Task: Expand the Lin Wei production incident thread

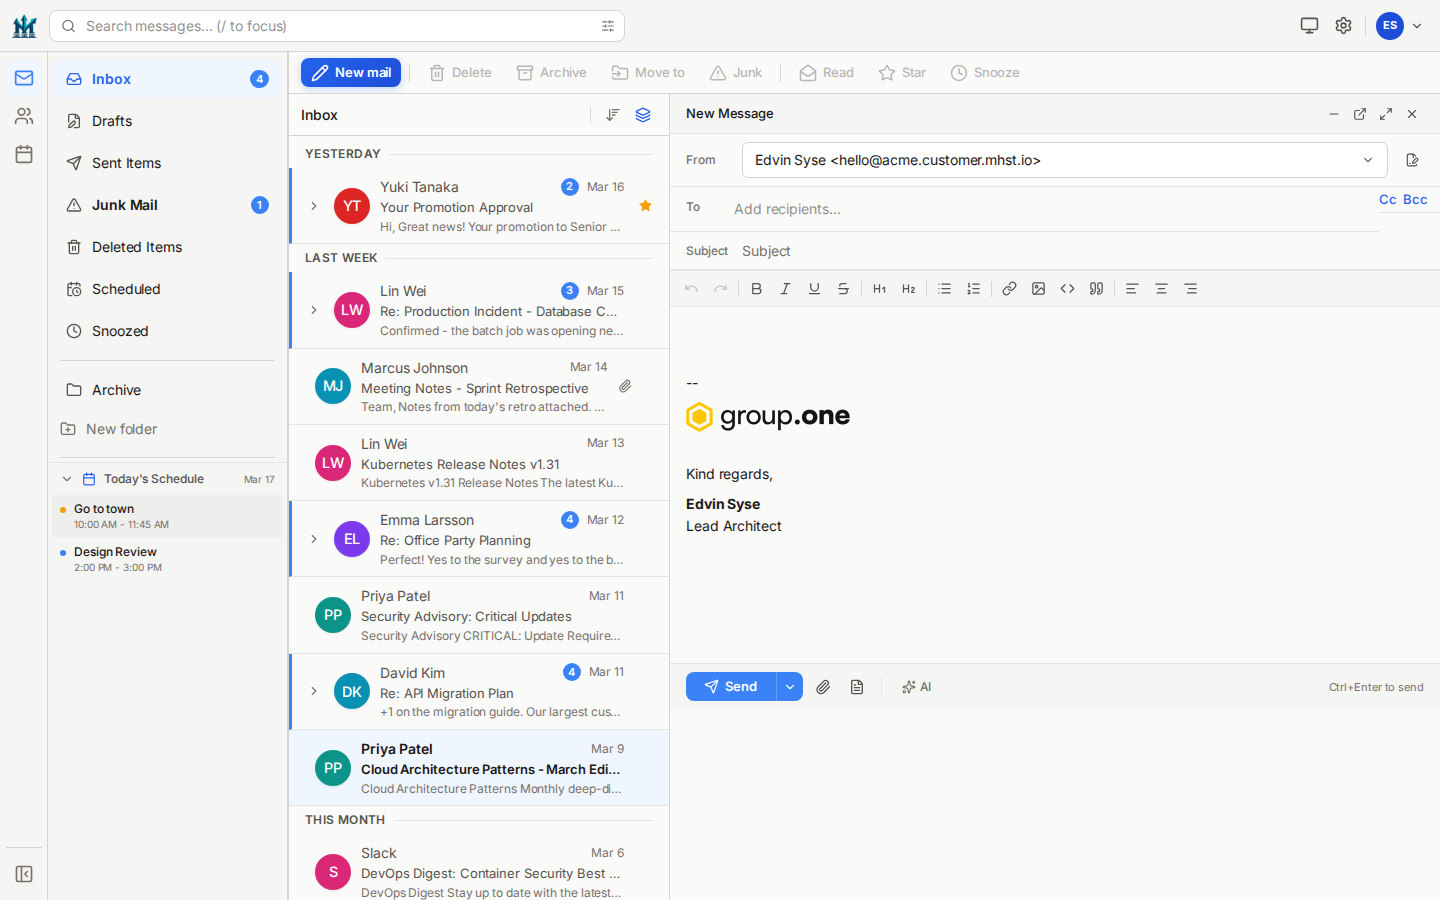Action: coord(314,310)
